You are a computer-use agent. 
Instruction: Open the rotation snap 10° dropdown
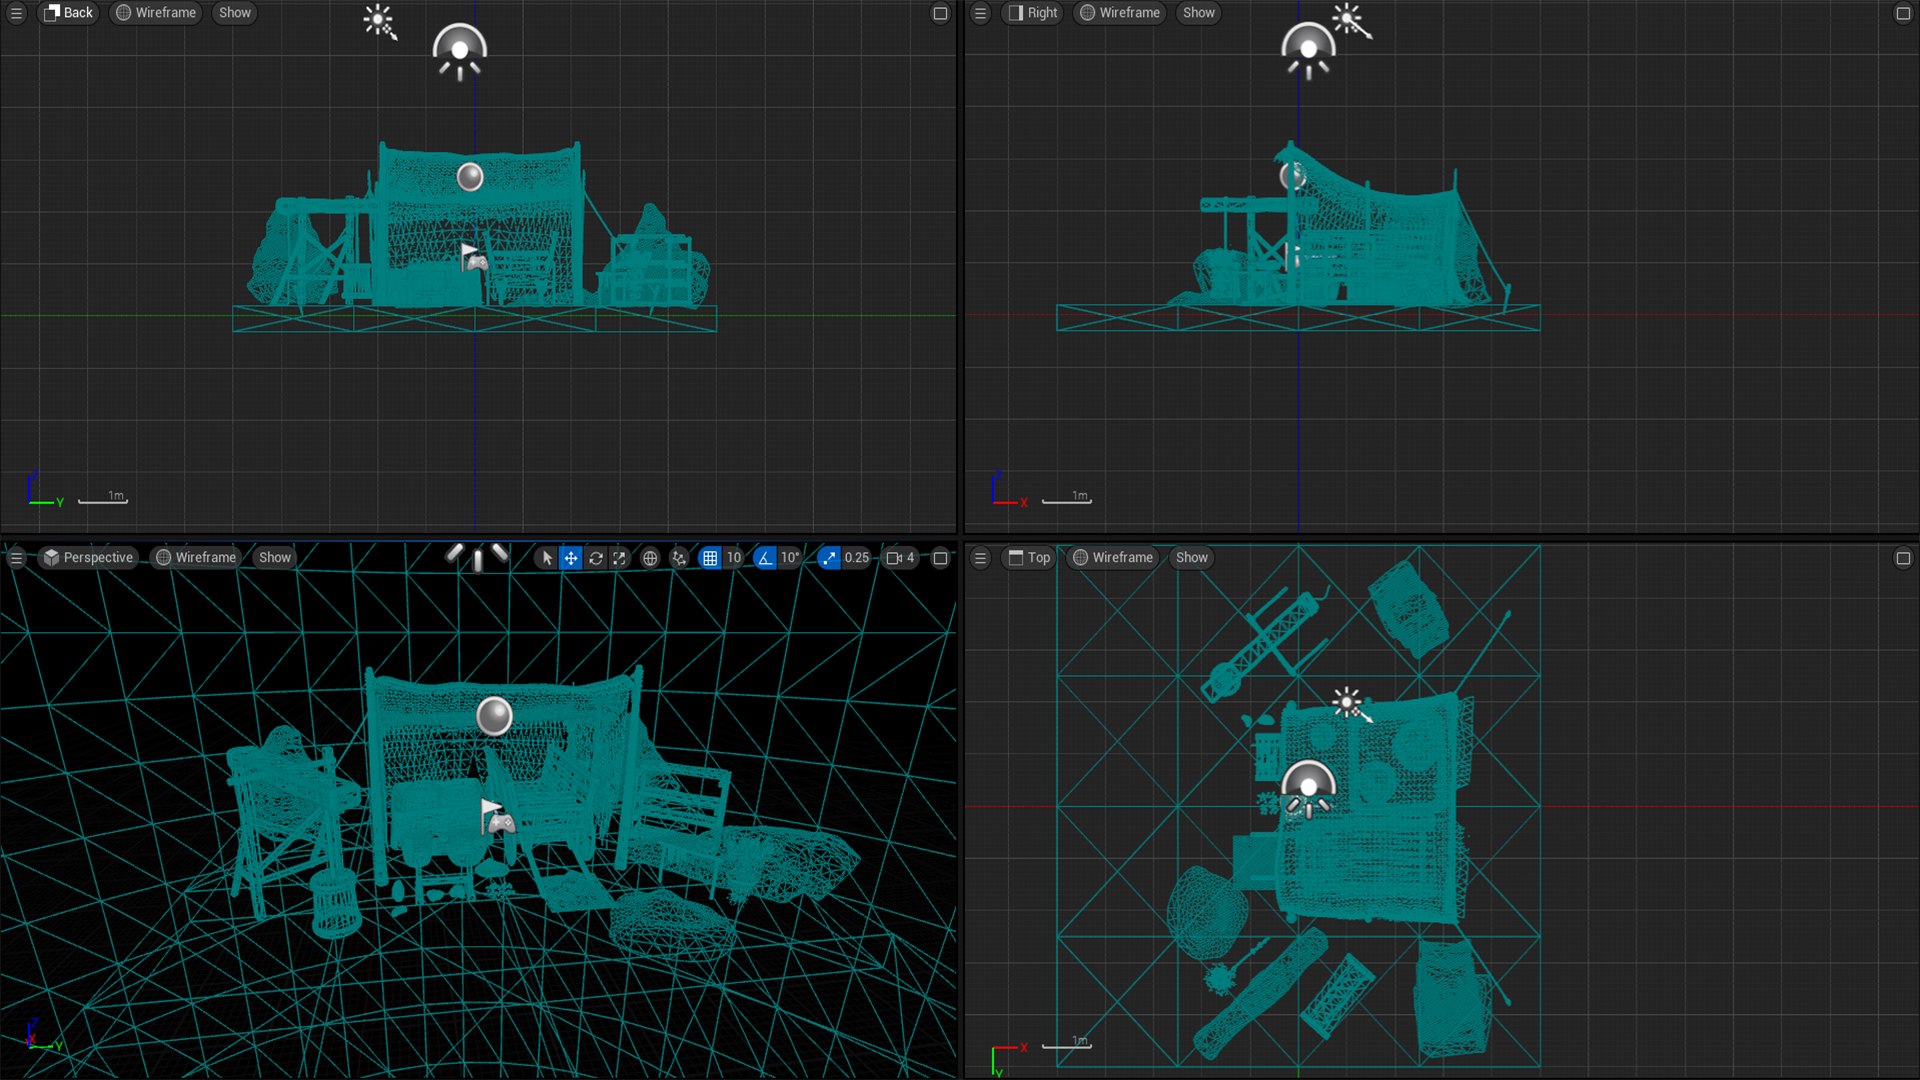coord(790,558)
